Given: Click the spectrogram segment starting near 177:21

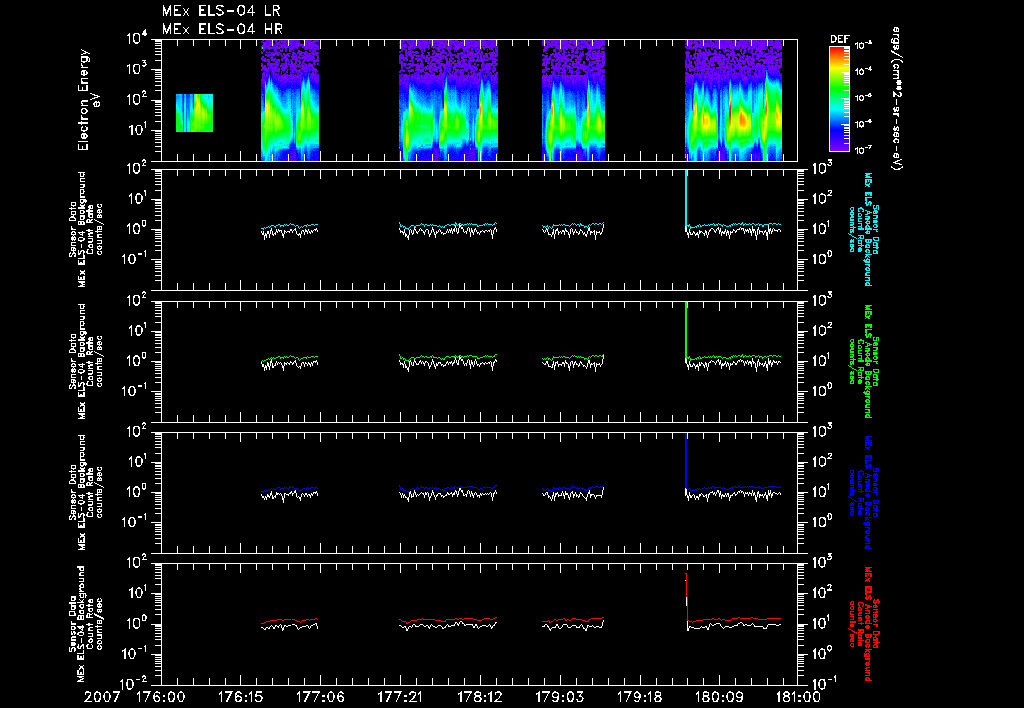Looking at the screenshot, I should pyautogui.click(x=448, y=100).
